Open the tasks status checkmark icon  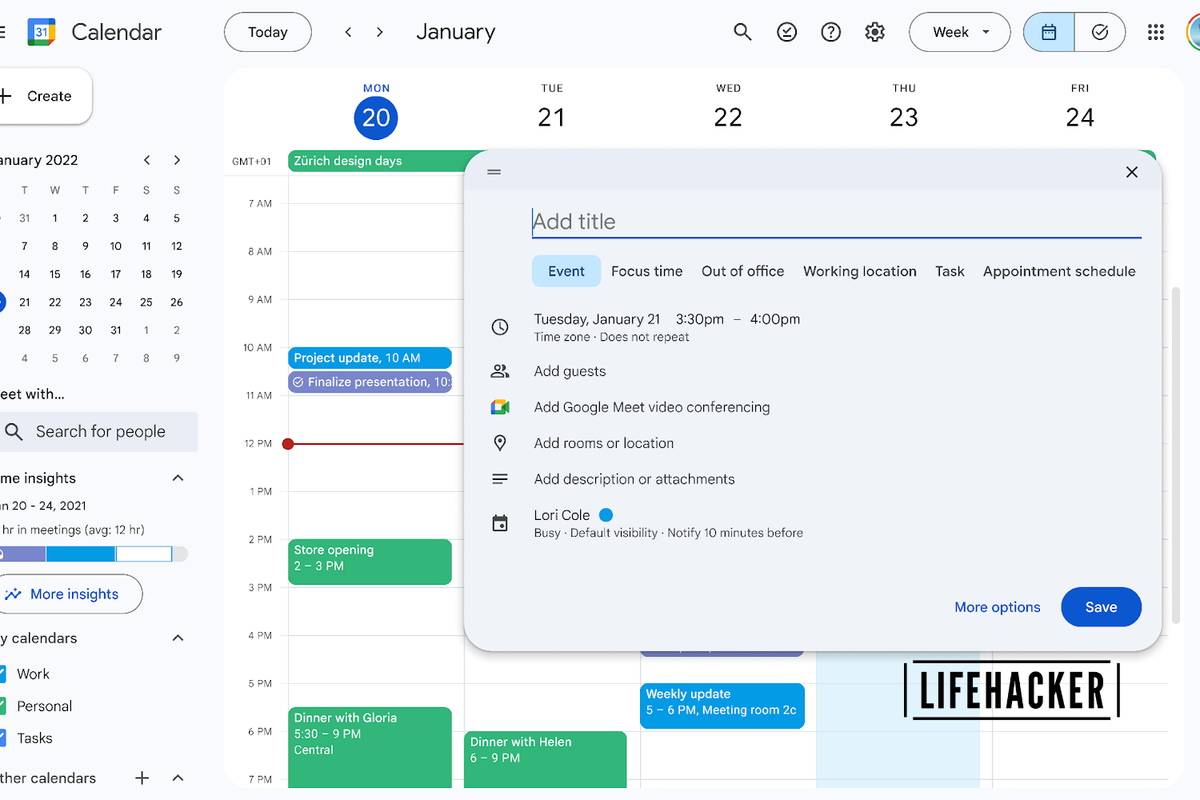pos(787,32)
